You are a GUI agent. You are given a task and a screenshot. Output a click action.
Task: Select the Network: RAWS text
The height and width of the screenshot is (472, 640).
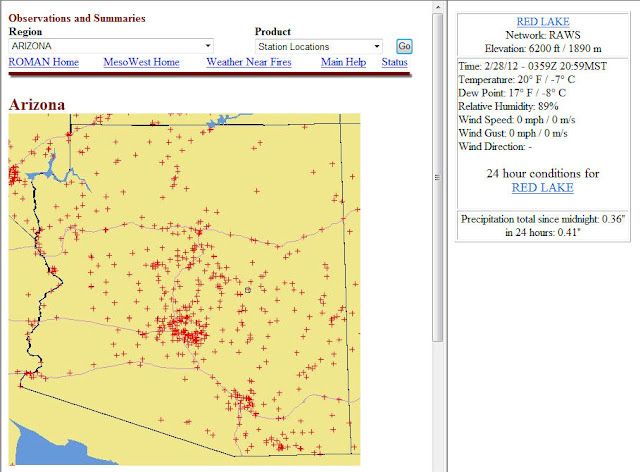pyautogui.click(x=543, y=35)
